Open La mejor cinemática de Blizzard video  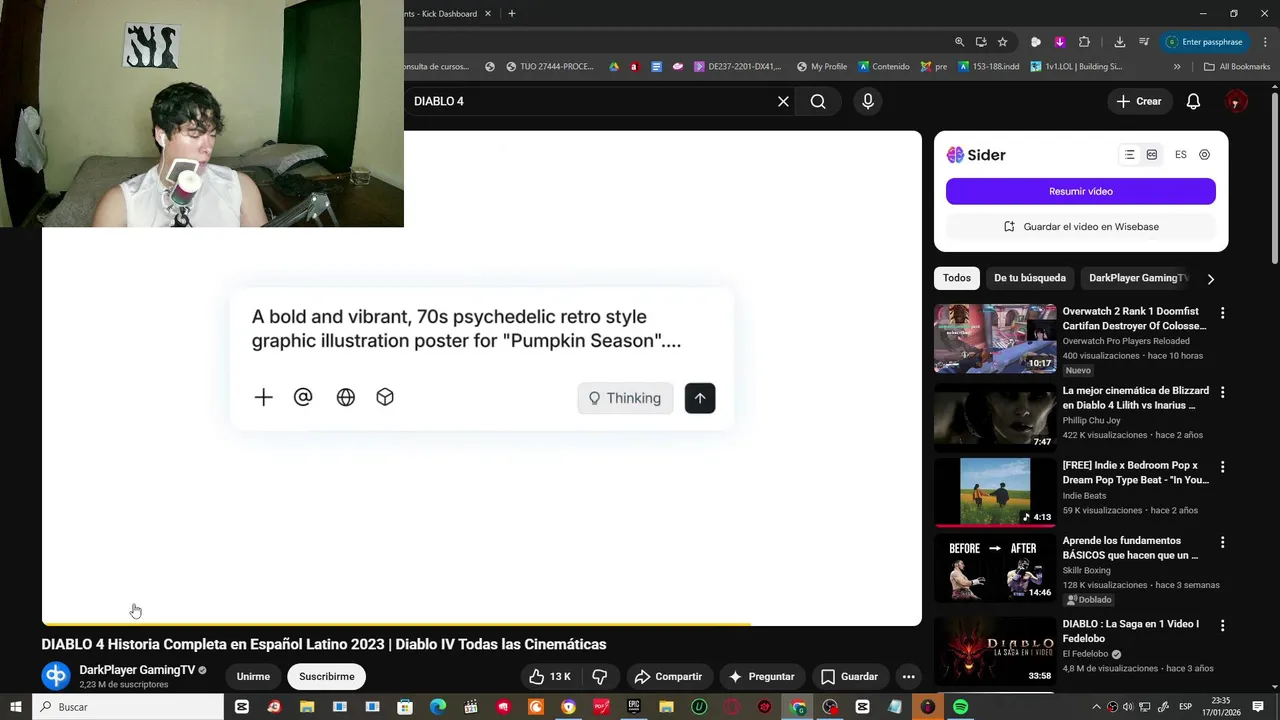1135,398
